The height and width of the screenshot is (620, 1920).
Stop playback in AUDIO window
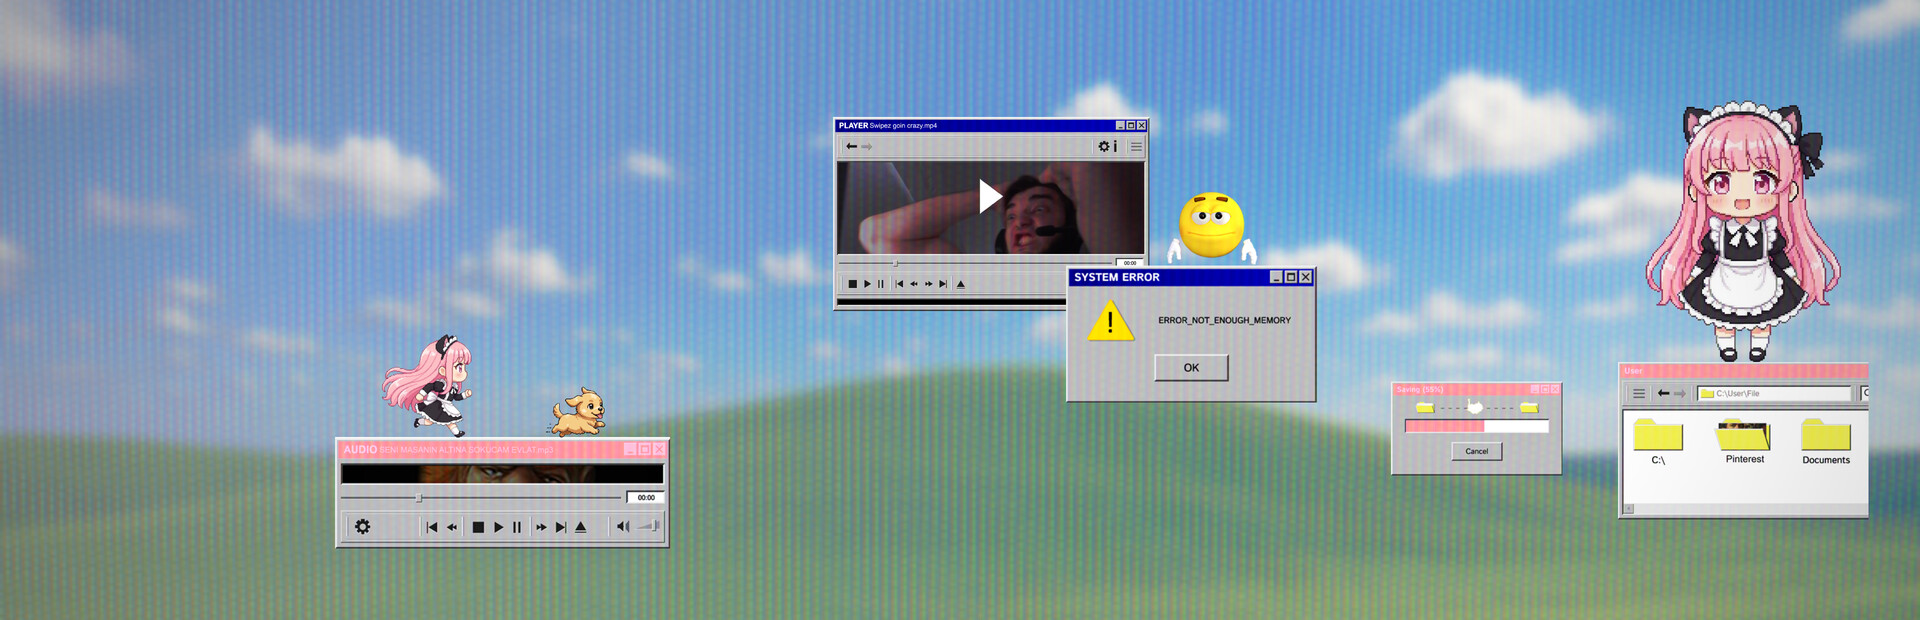click(x=478, y=527)
